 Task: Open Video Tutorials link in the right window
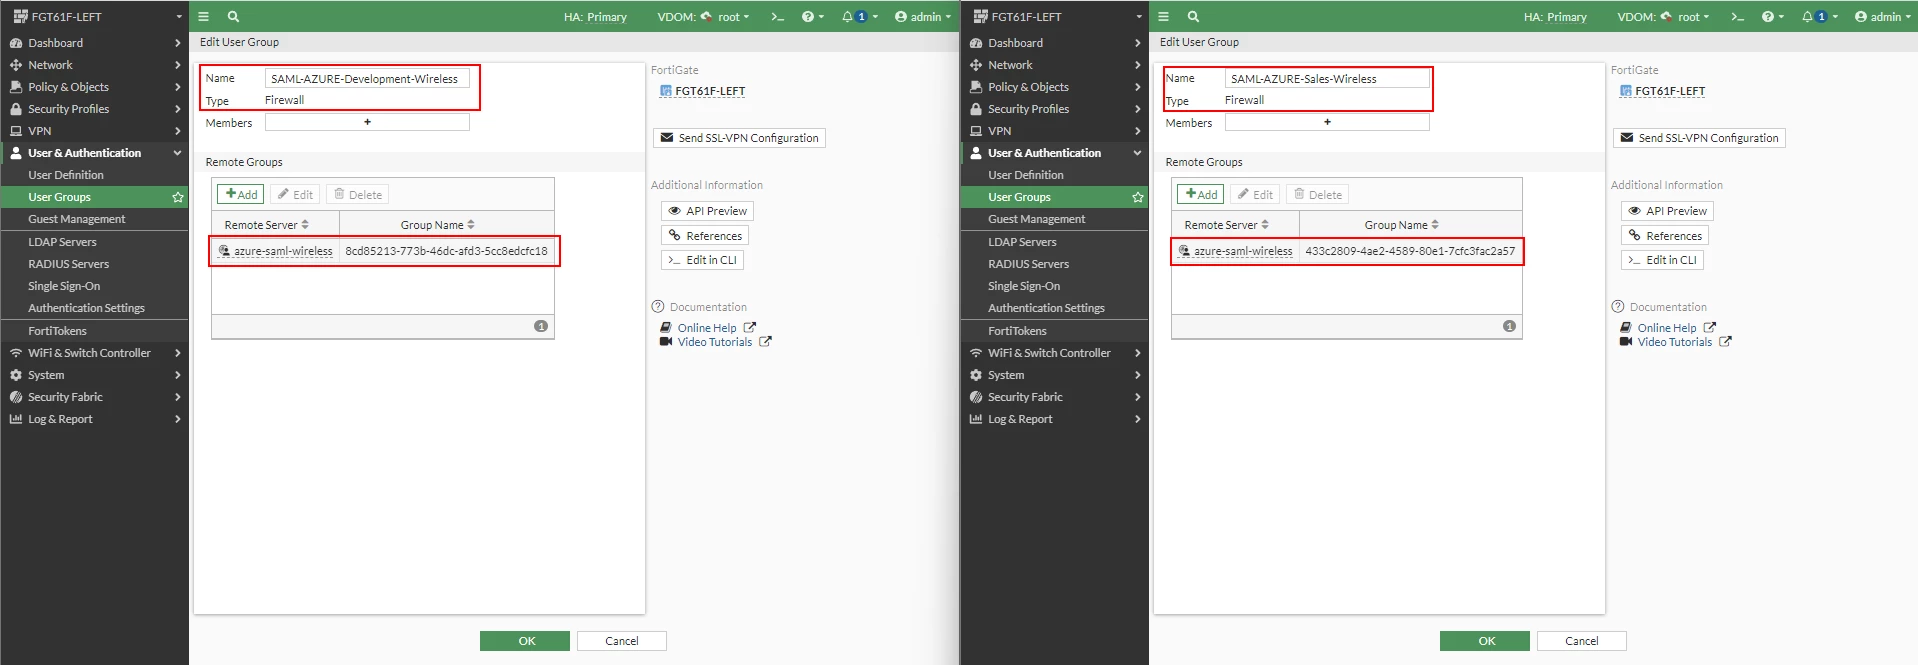click(x=1675, y=342)
